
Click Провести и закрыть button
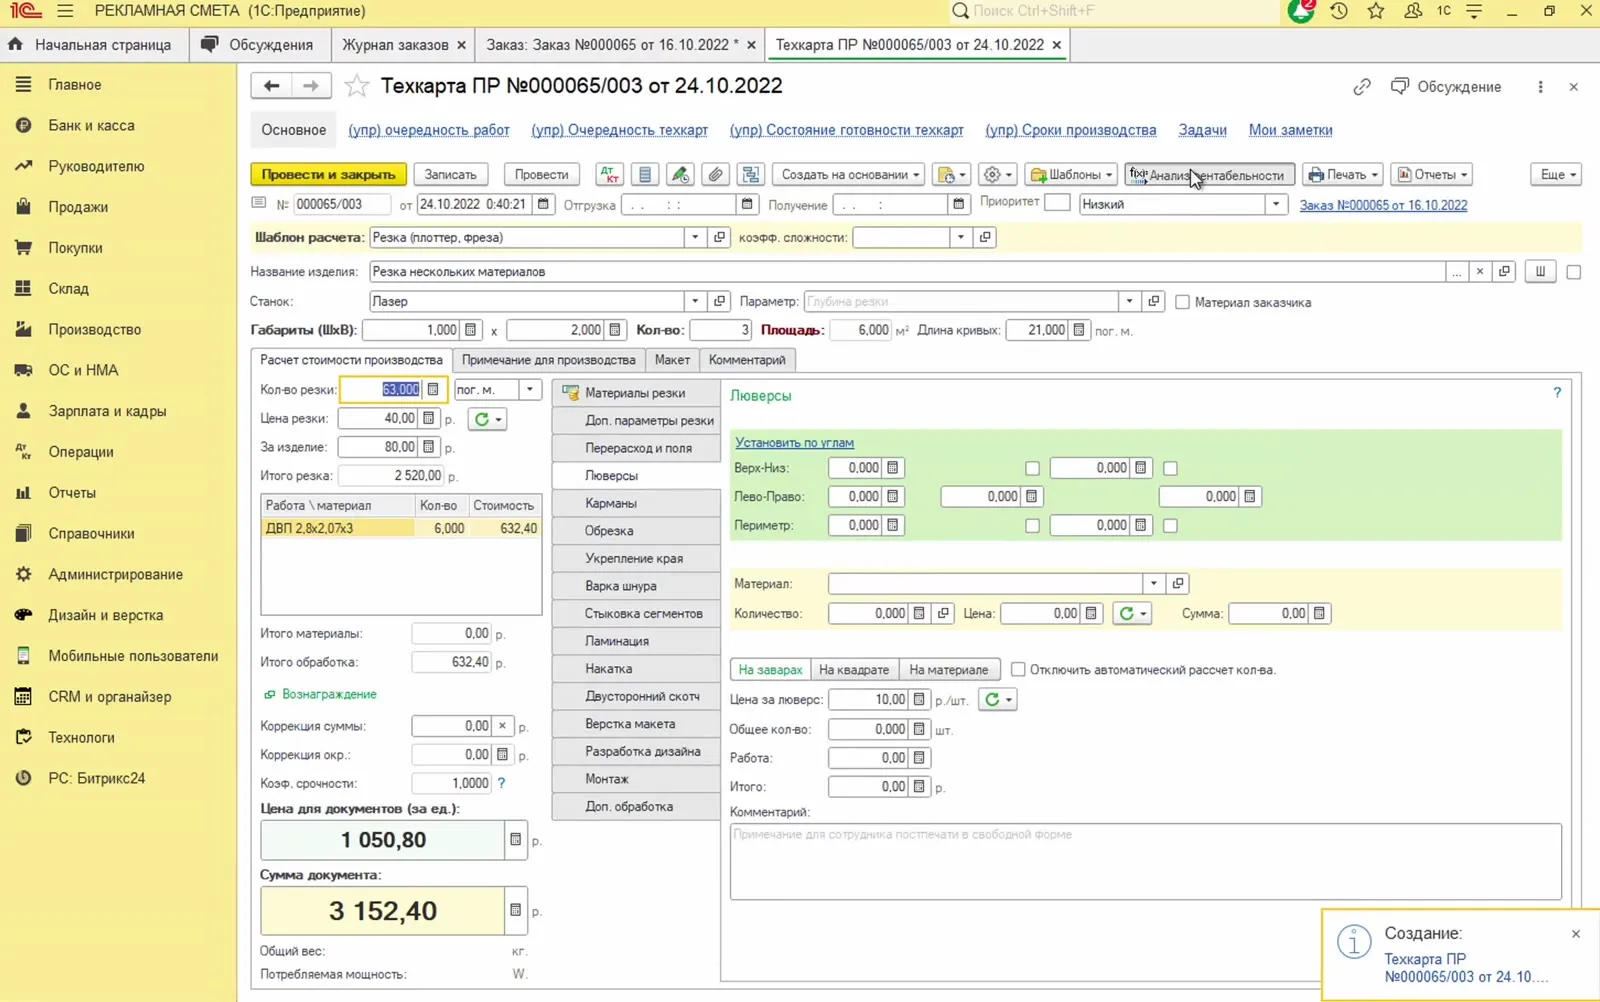click(328, 174)
